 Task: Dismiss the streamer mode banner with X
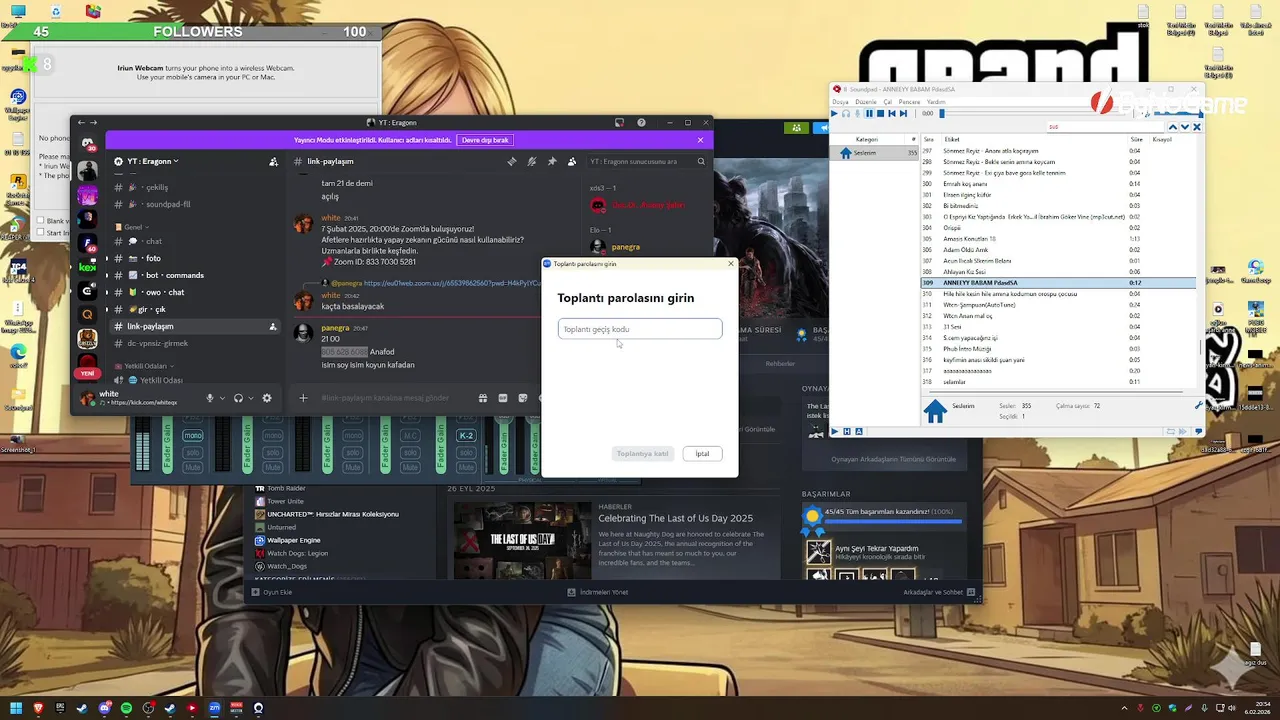[700, 140]
